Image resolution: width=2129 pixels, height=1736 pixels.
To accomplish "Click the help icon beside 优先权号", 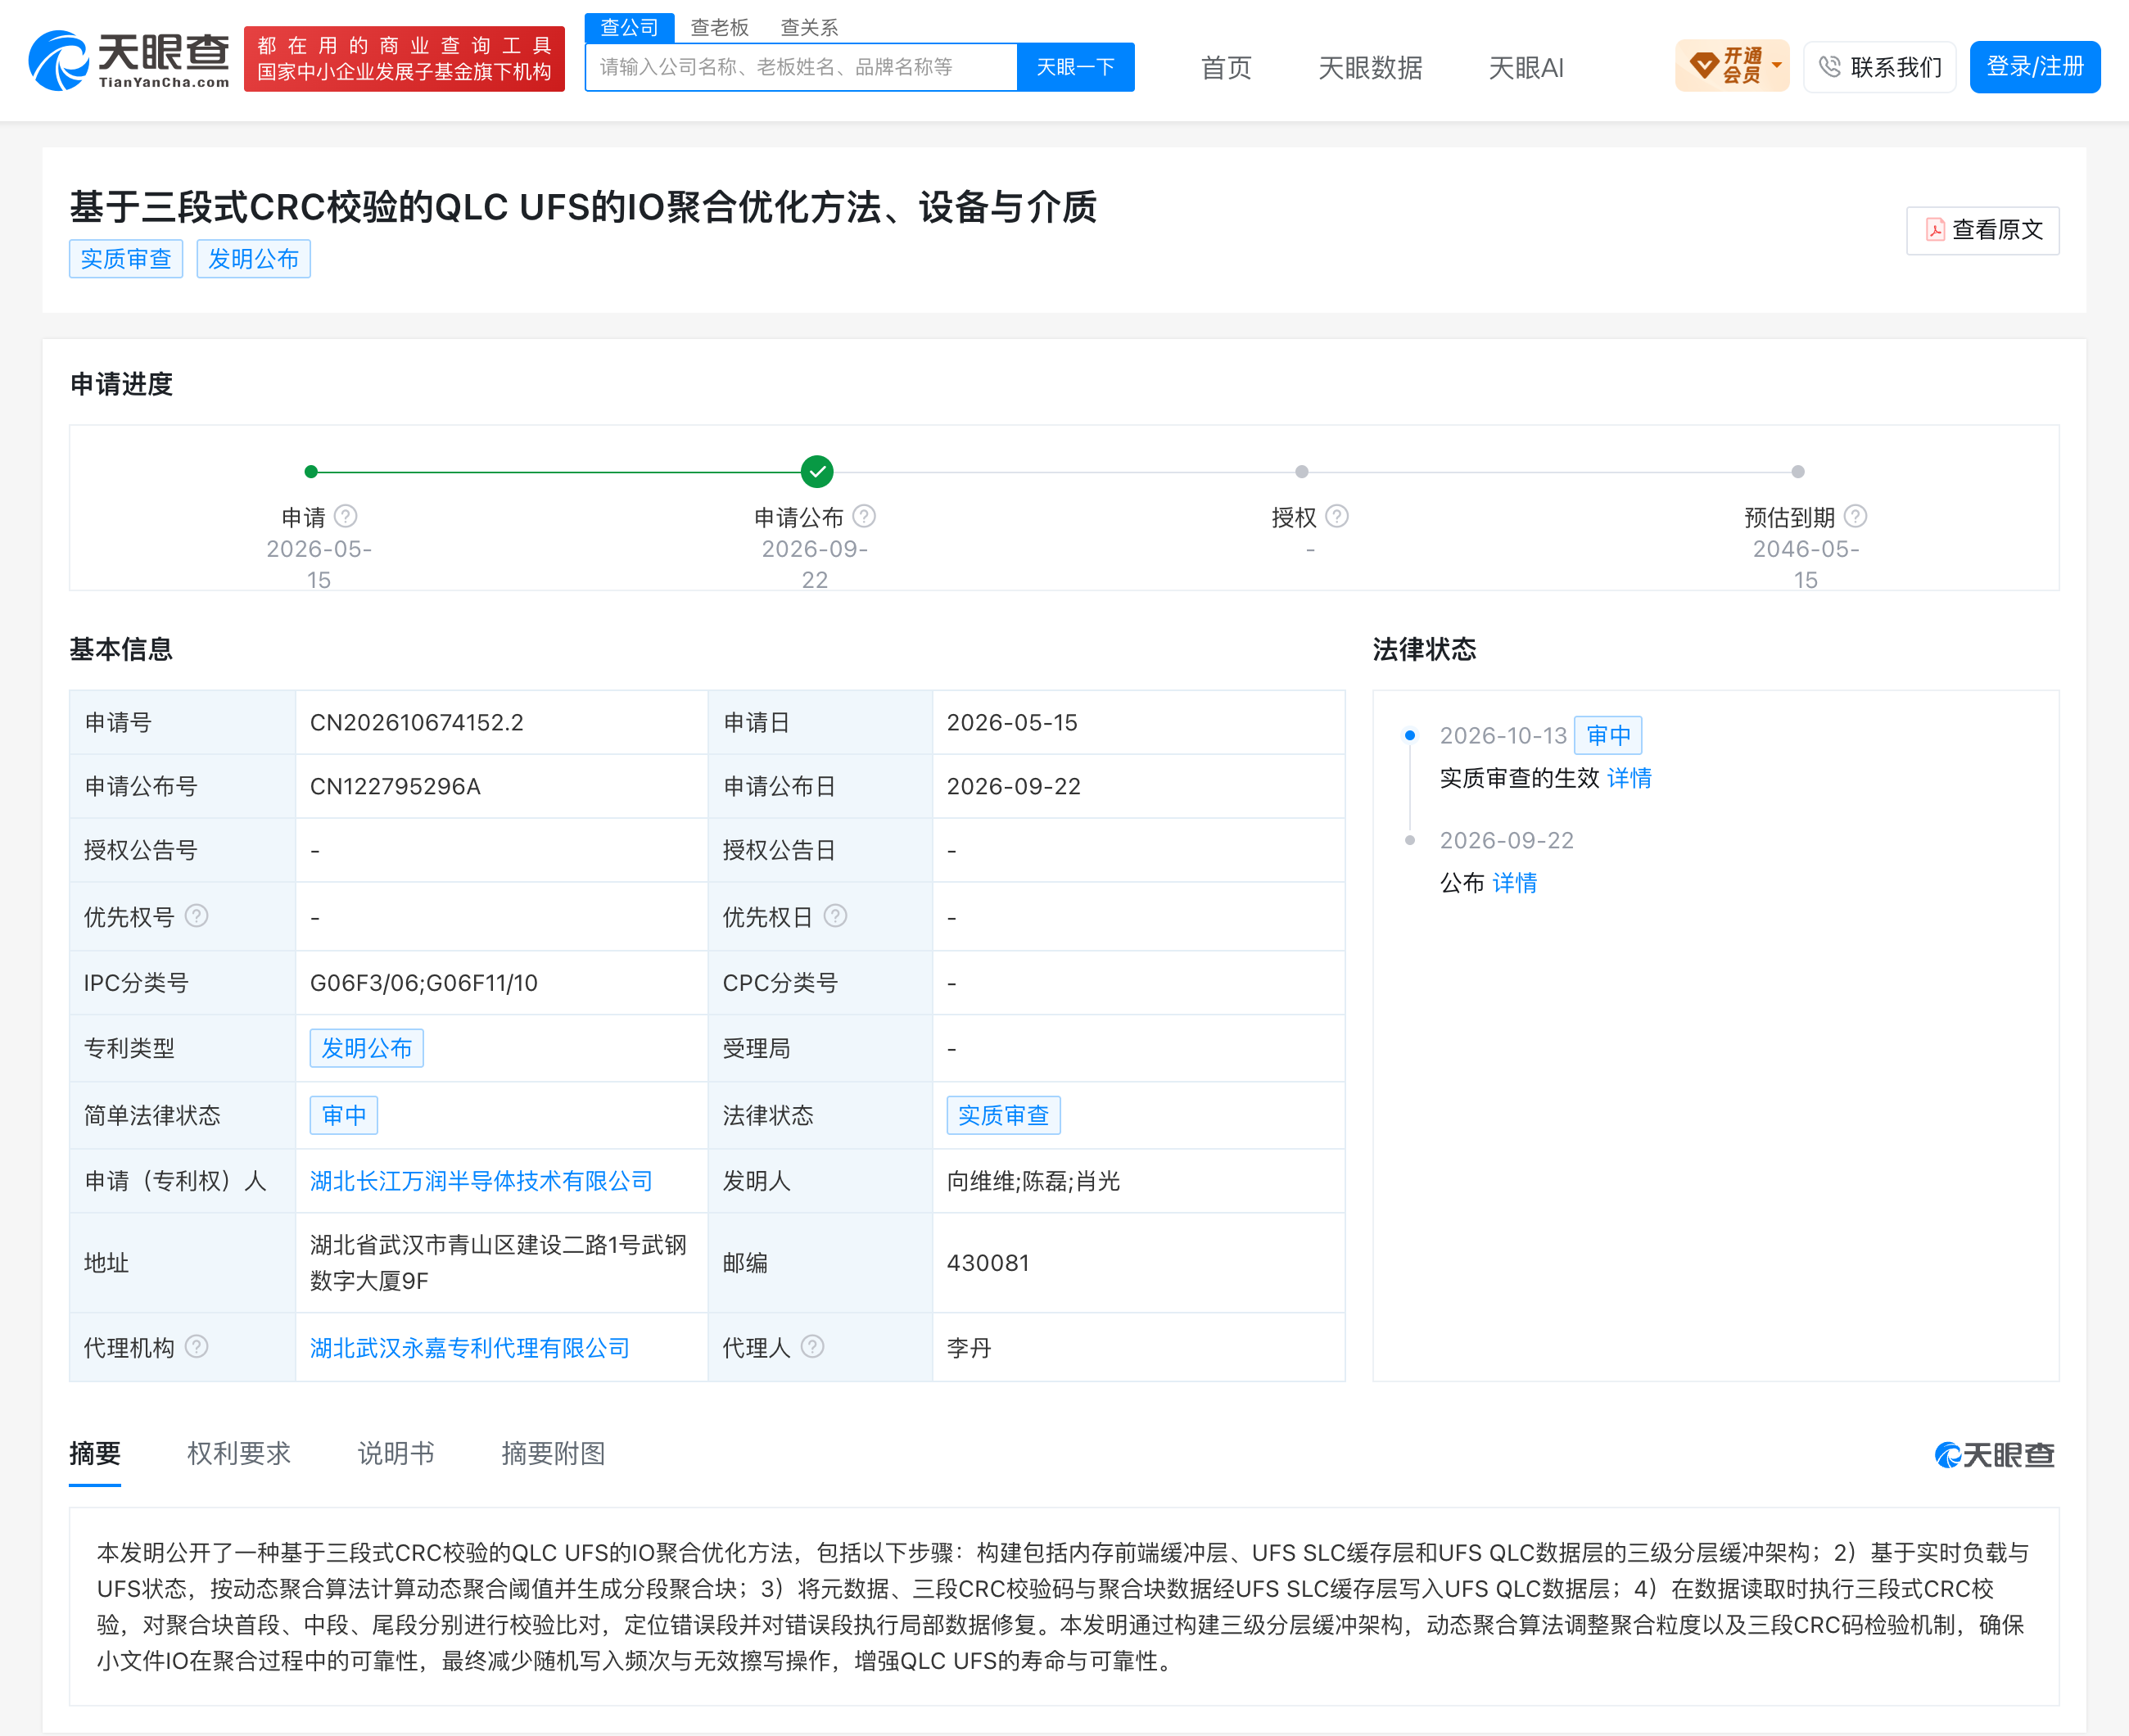I will point(197,916).
